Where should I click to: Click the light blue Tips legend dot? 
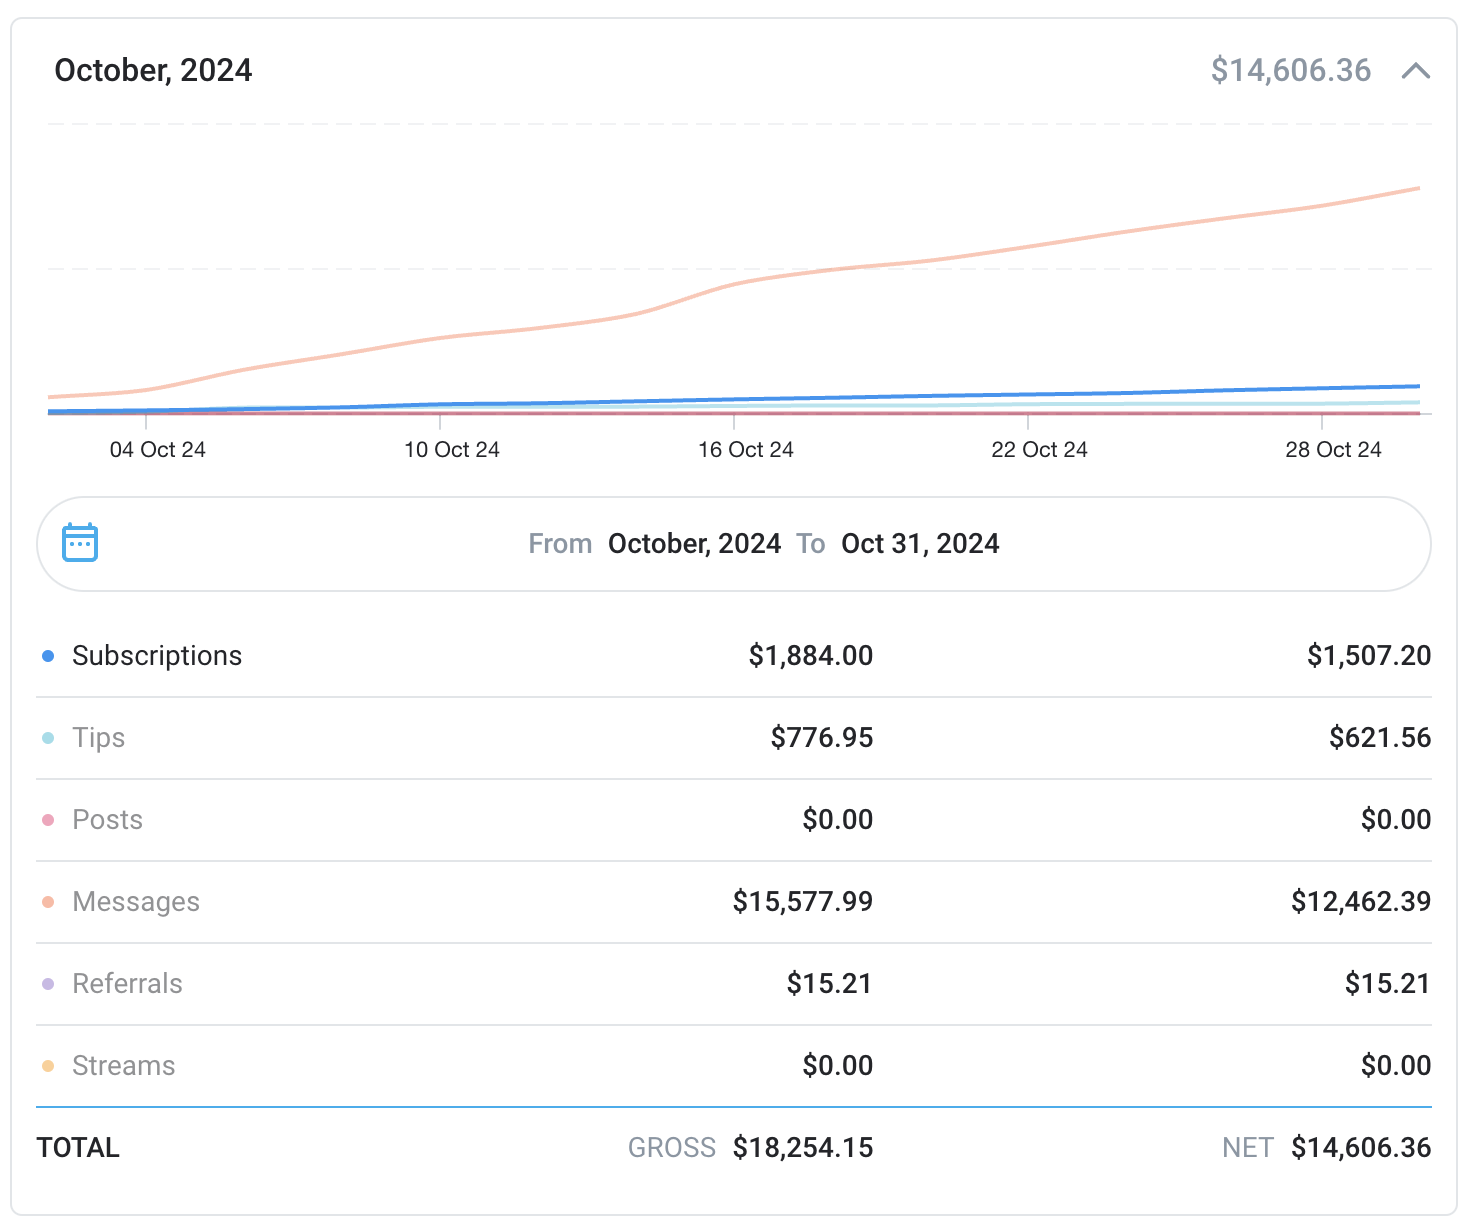coord(48,738)
